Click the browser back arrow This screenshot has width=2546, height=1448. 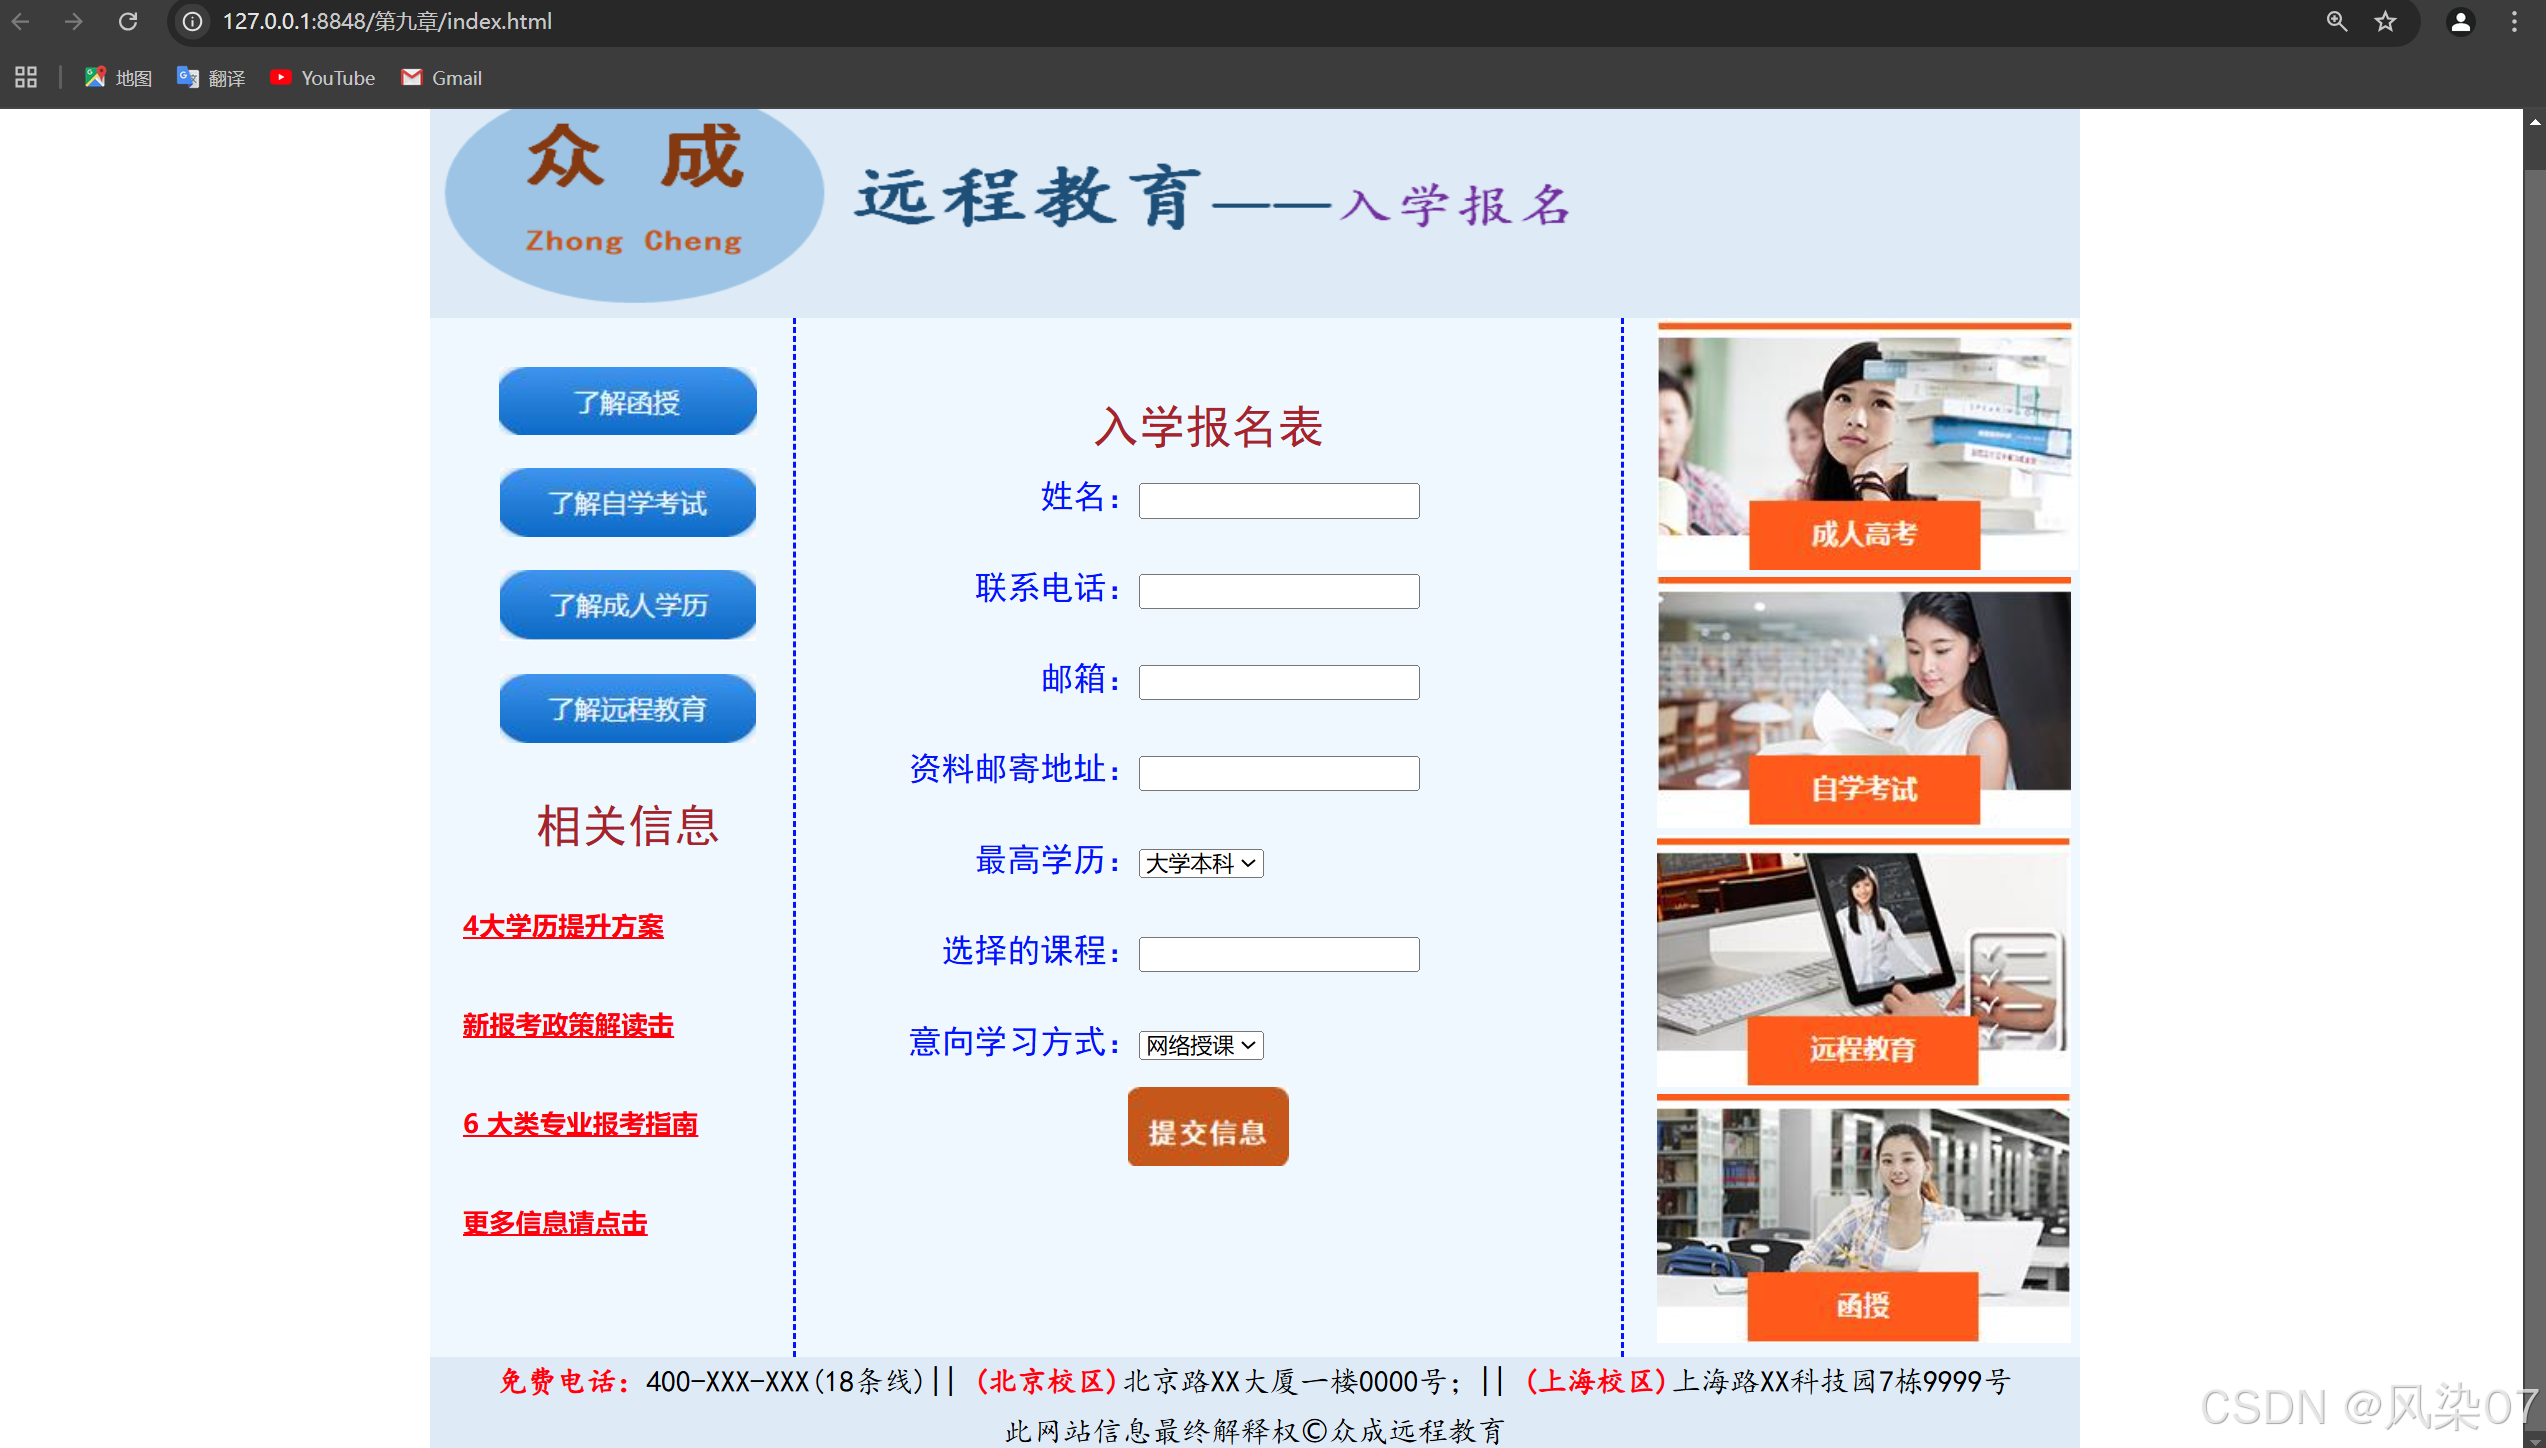pos(21,21)
